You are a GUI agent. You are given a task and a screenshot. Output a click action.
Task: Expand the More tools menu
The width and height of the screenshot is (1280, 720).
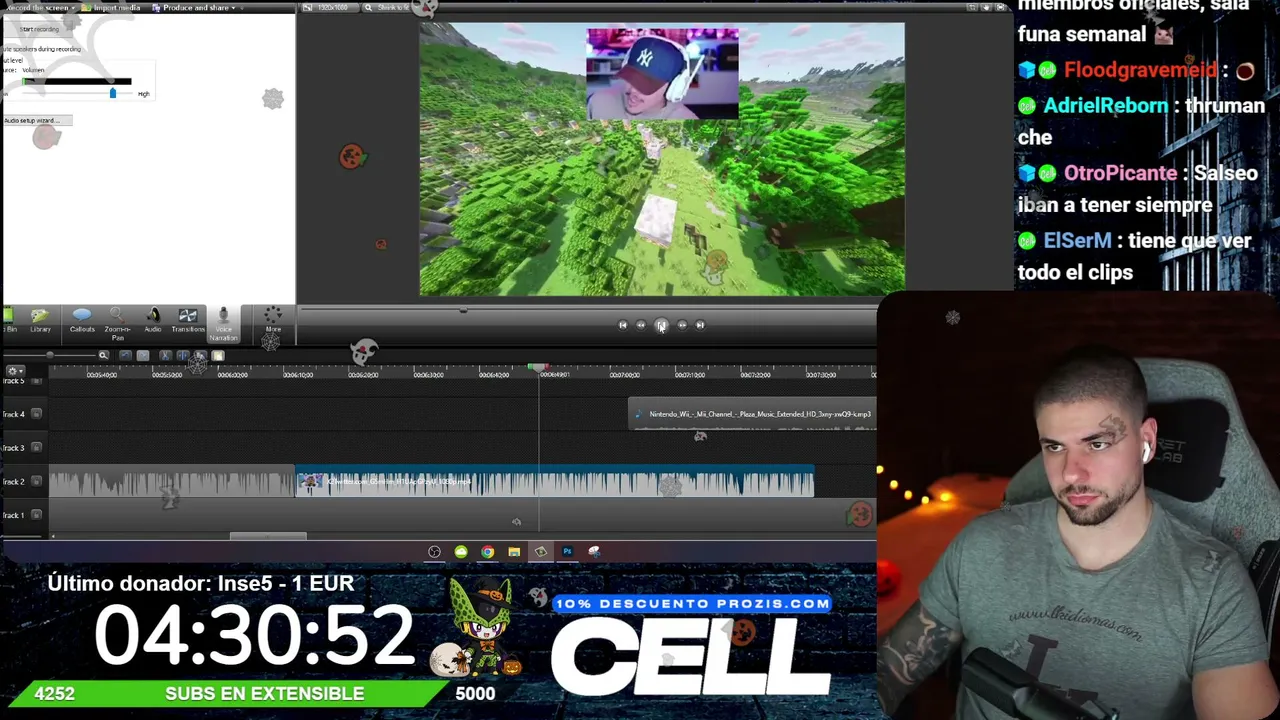(x=273, y=321)
